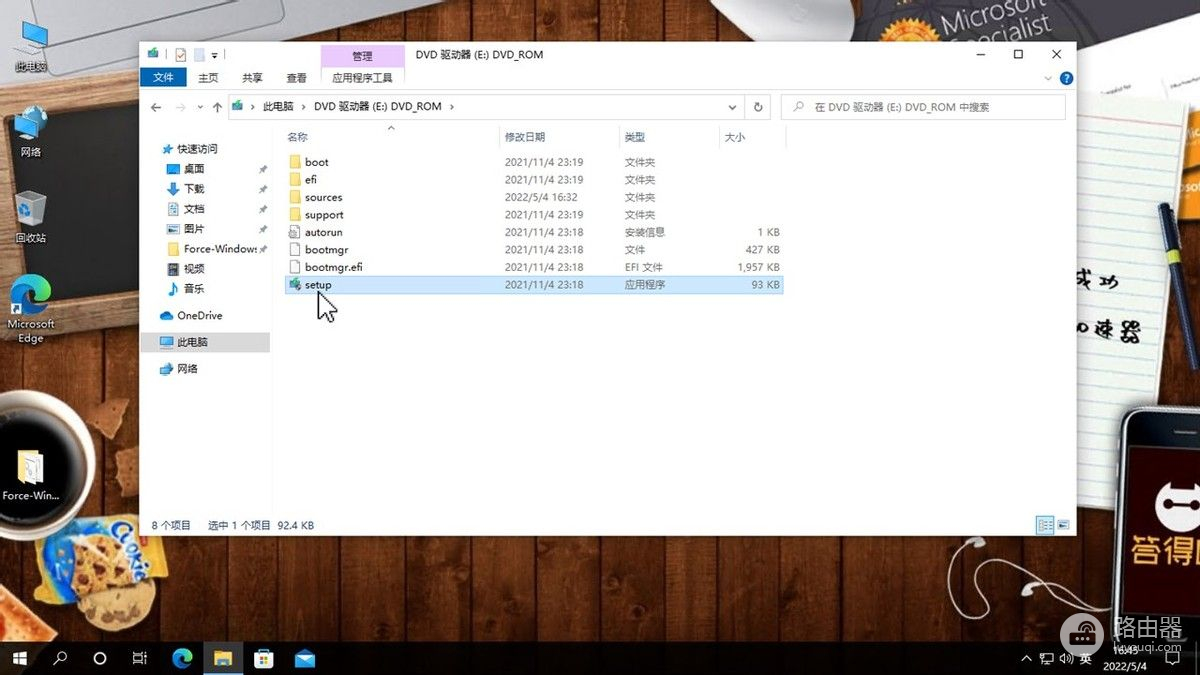Open Microsoft Store from the taskbar
This screenshot has width=1200, height=675.
[x=264, y=658]
